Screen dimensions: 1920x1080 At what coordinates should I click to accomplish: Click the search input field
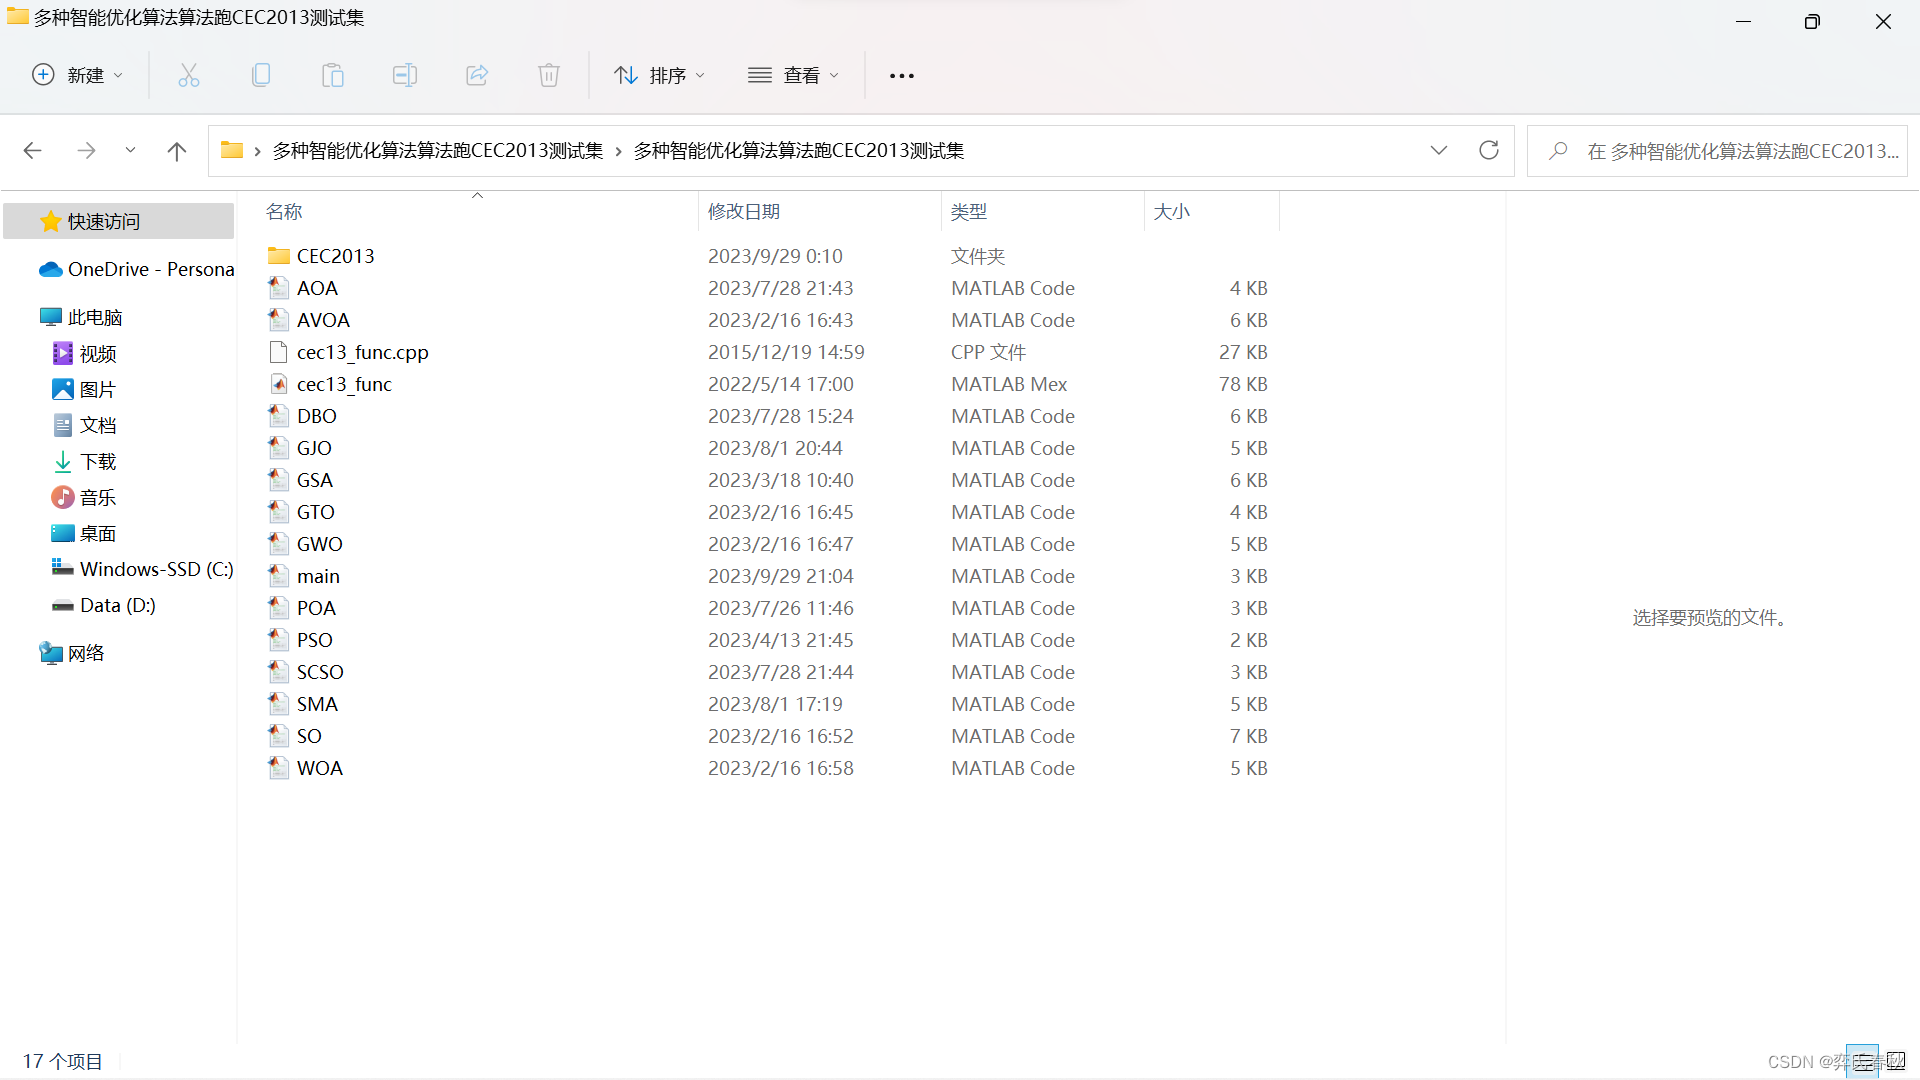point(1717,151)
